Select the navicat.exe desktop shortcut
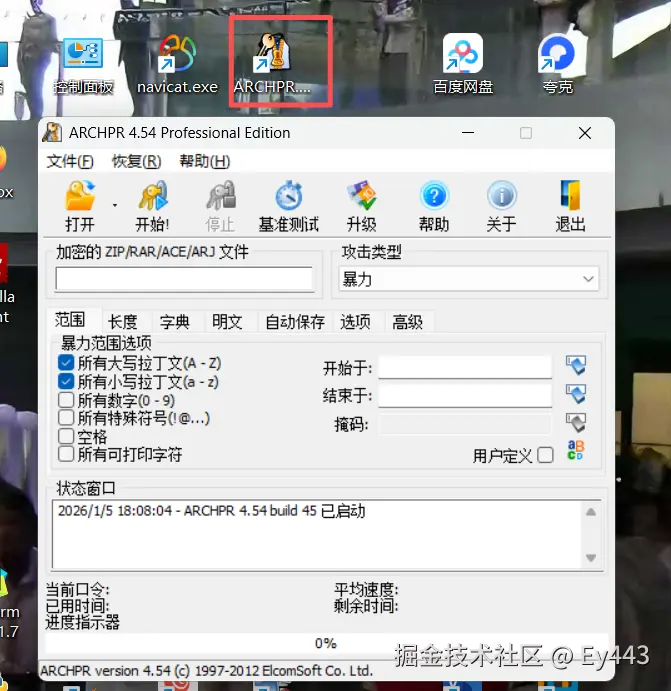 click(x=177, y=65)
